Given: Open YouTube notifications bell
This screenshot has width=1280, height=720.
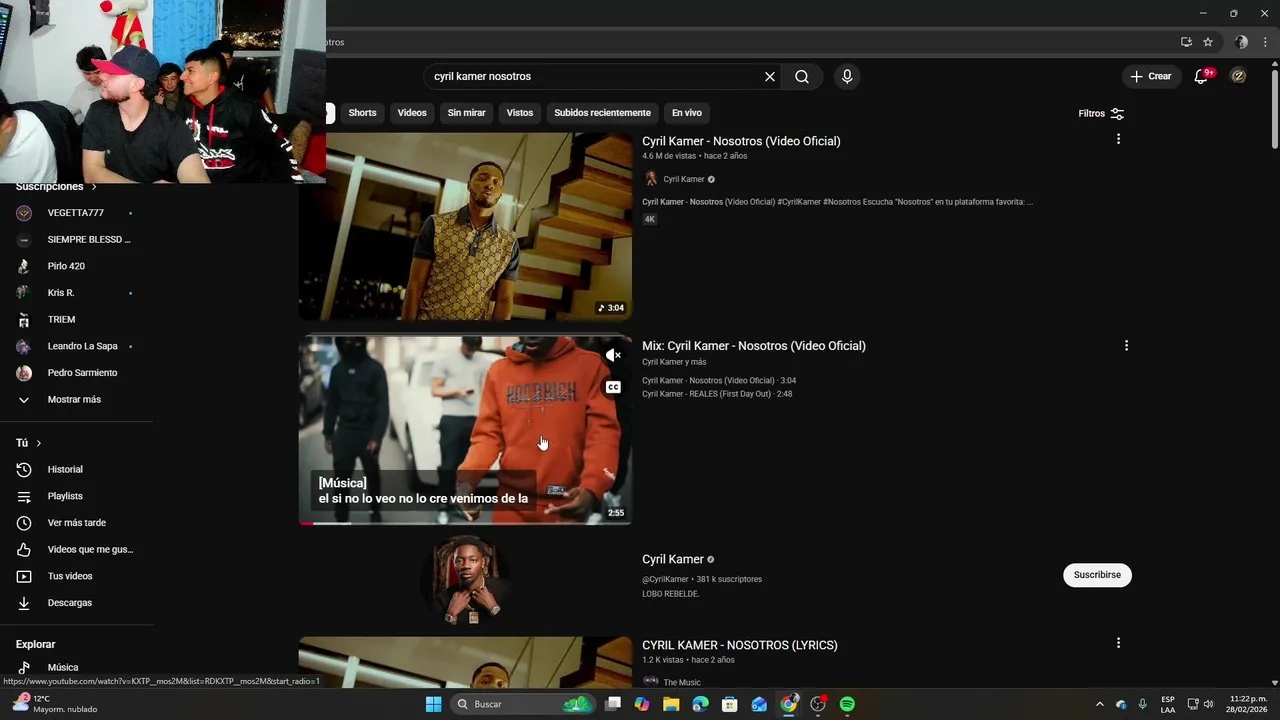Looking at the screenshot, I should click(1202, 76).
